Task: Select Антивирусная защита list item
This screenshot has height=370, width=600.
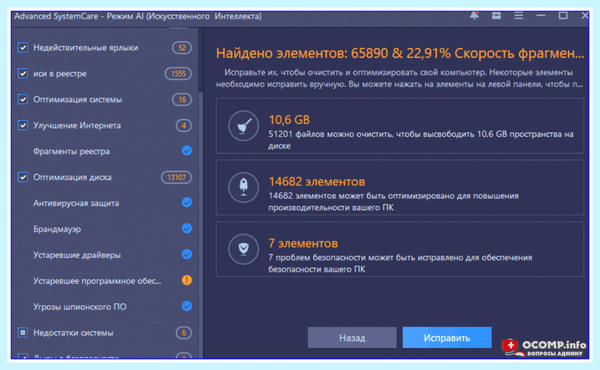Action: pos(76,203)
